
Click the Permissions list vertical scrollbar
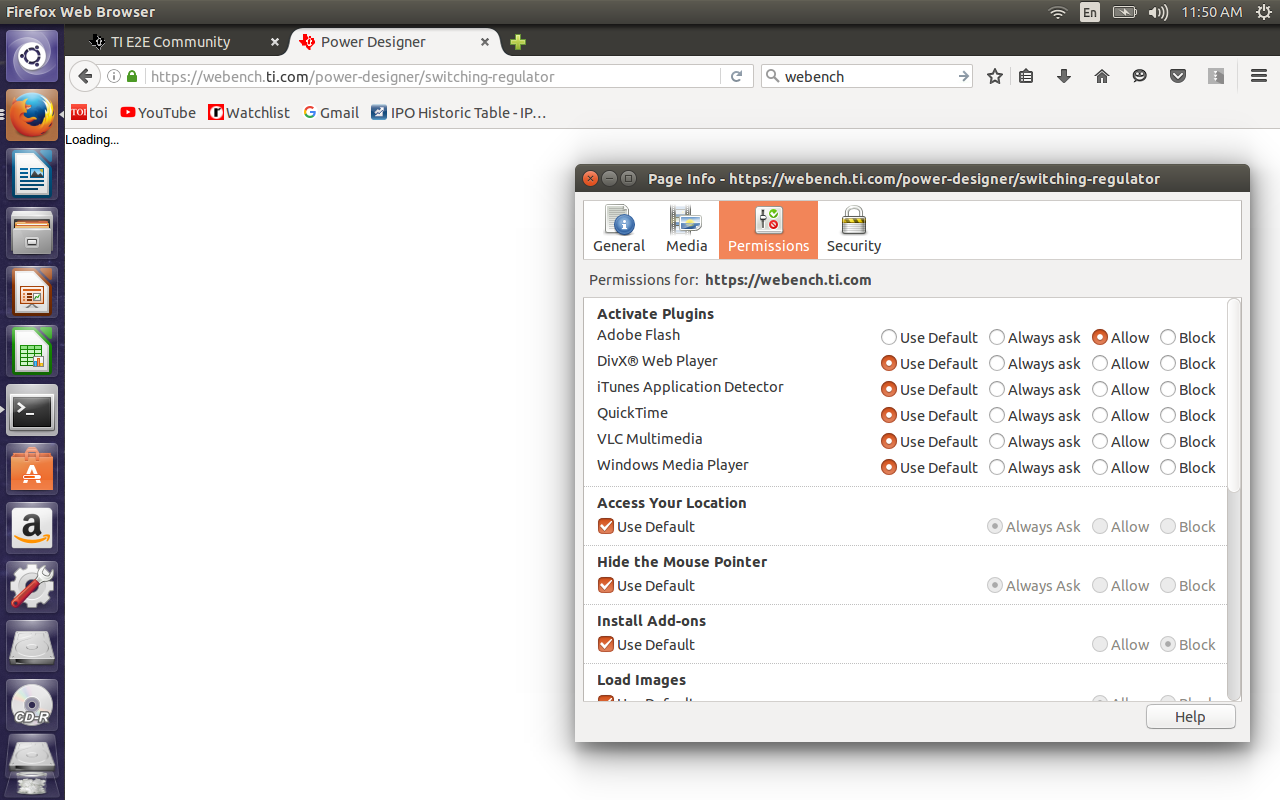1234,395
